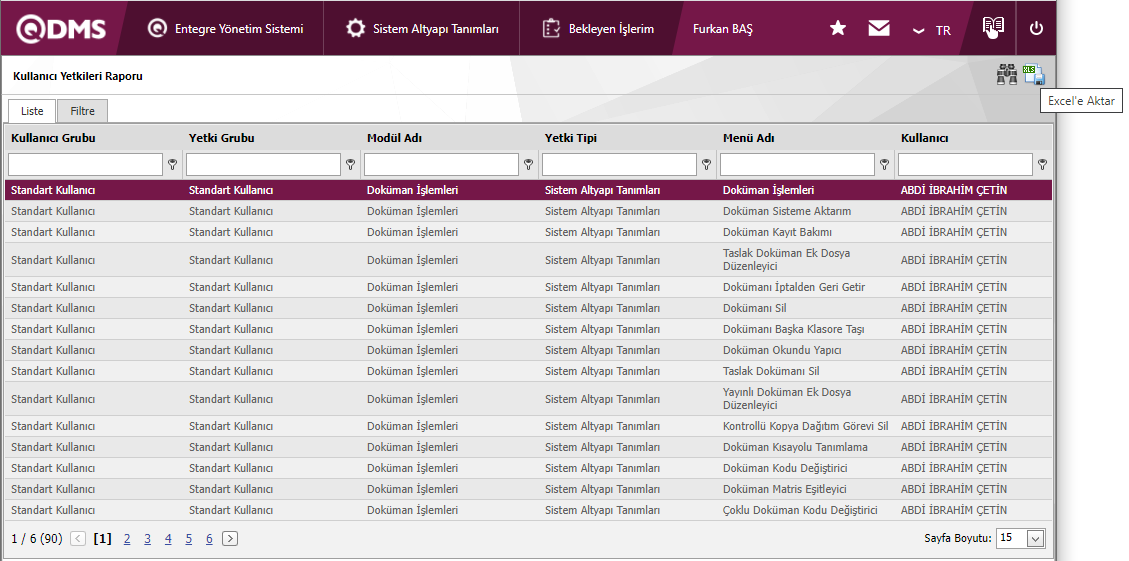Click filter icon beside Menü Adı field
The height and width of the screenshot is (561, 1129).
pos(884,164)
